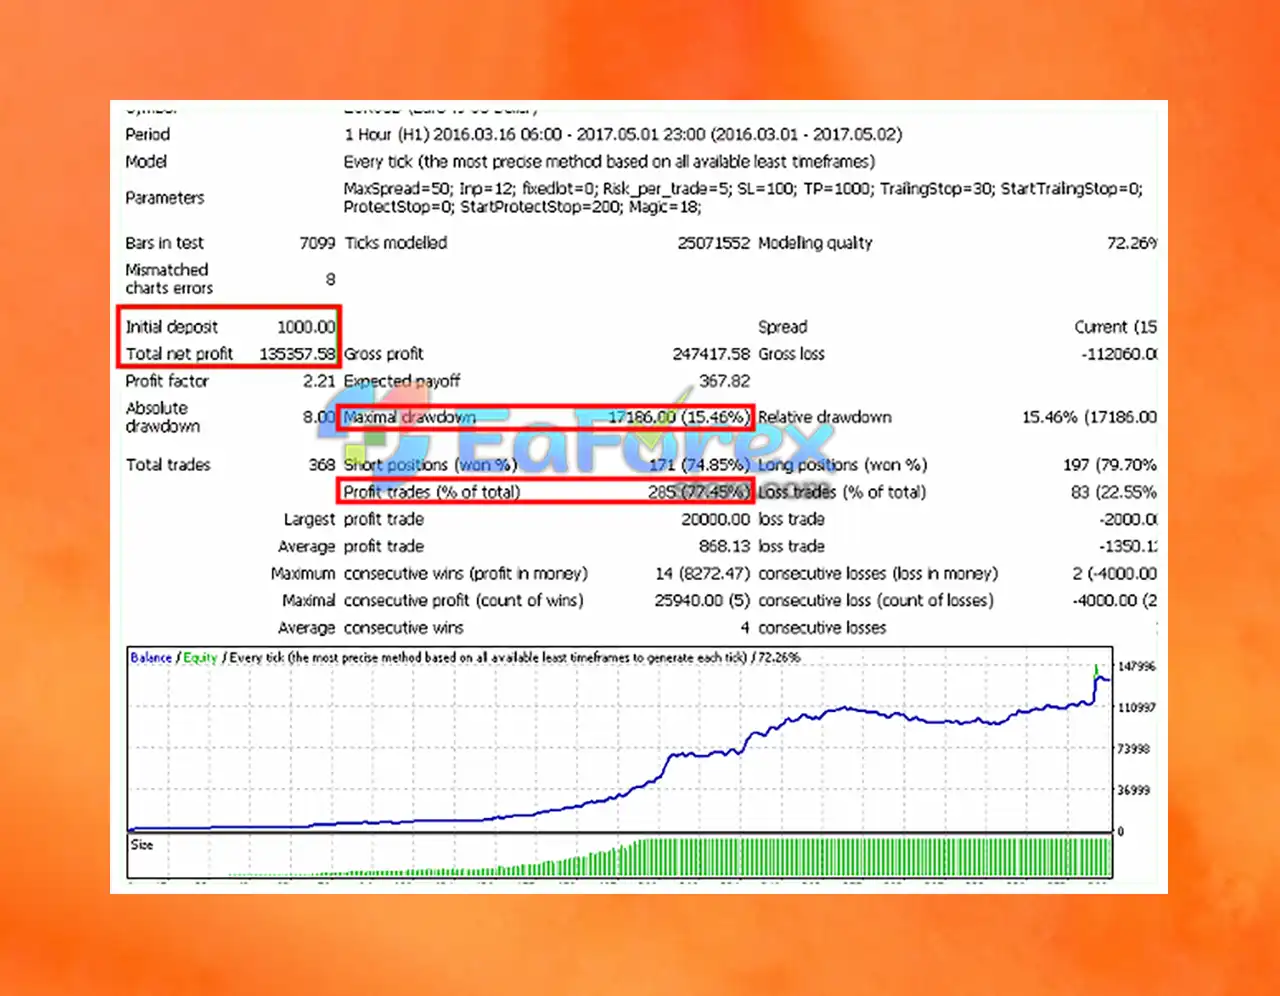Click the 36999 chart axis value

(x=1134, y=790)
